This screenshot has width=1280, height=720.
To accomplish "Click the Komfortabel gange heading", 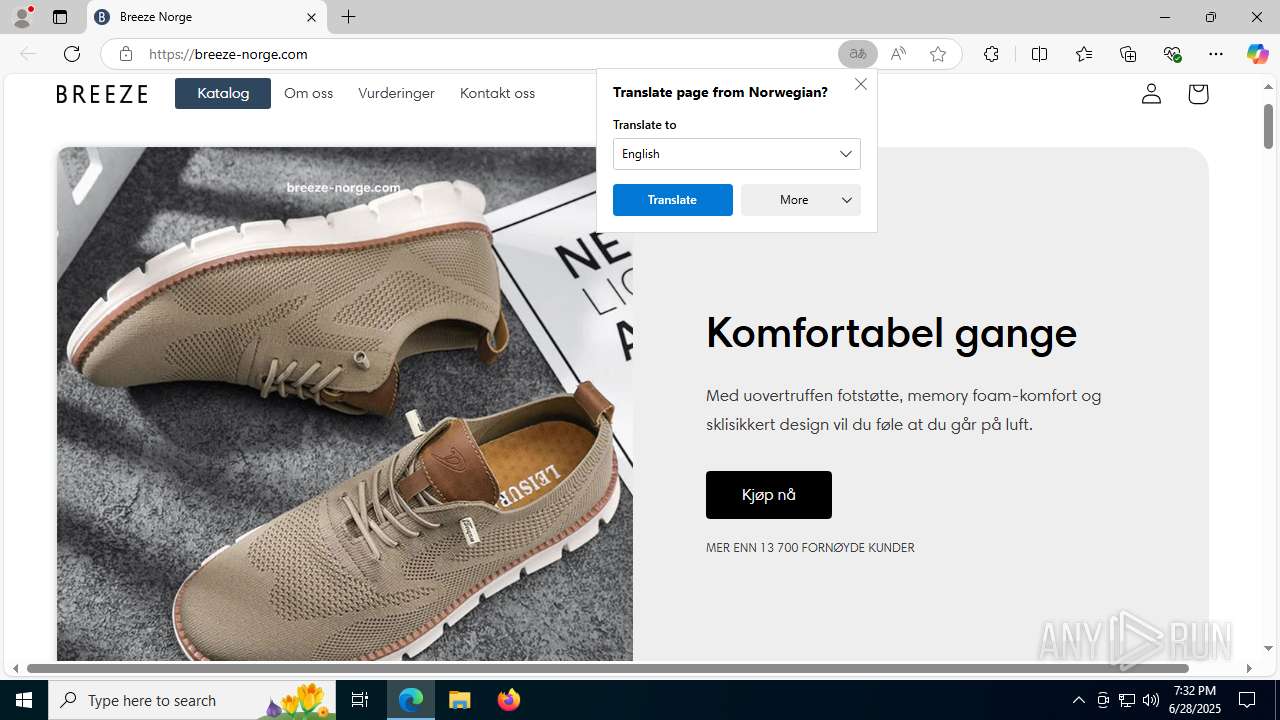I will [891, 333].
